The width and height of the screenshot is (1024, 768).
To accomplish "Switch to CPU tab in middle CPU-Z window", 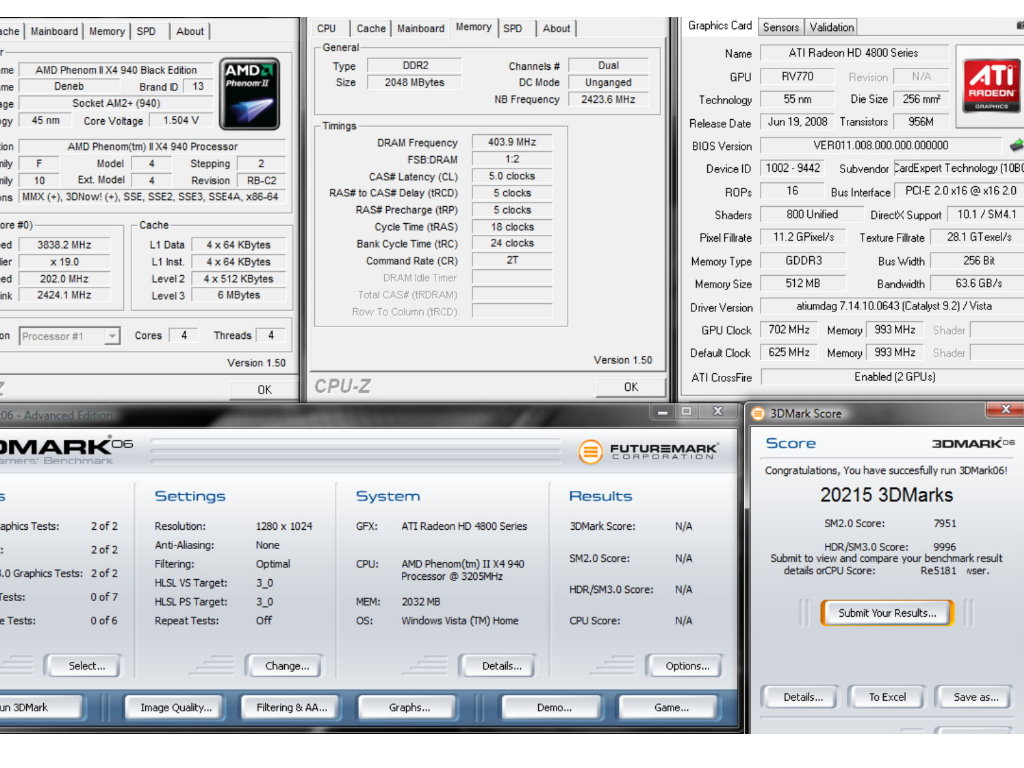I will (327, 29).
